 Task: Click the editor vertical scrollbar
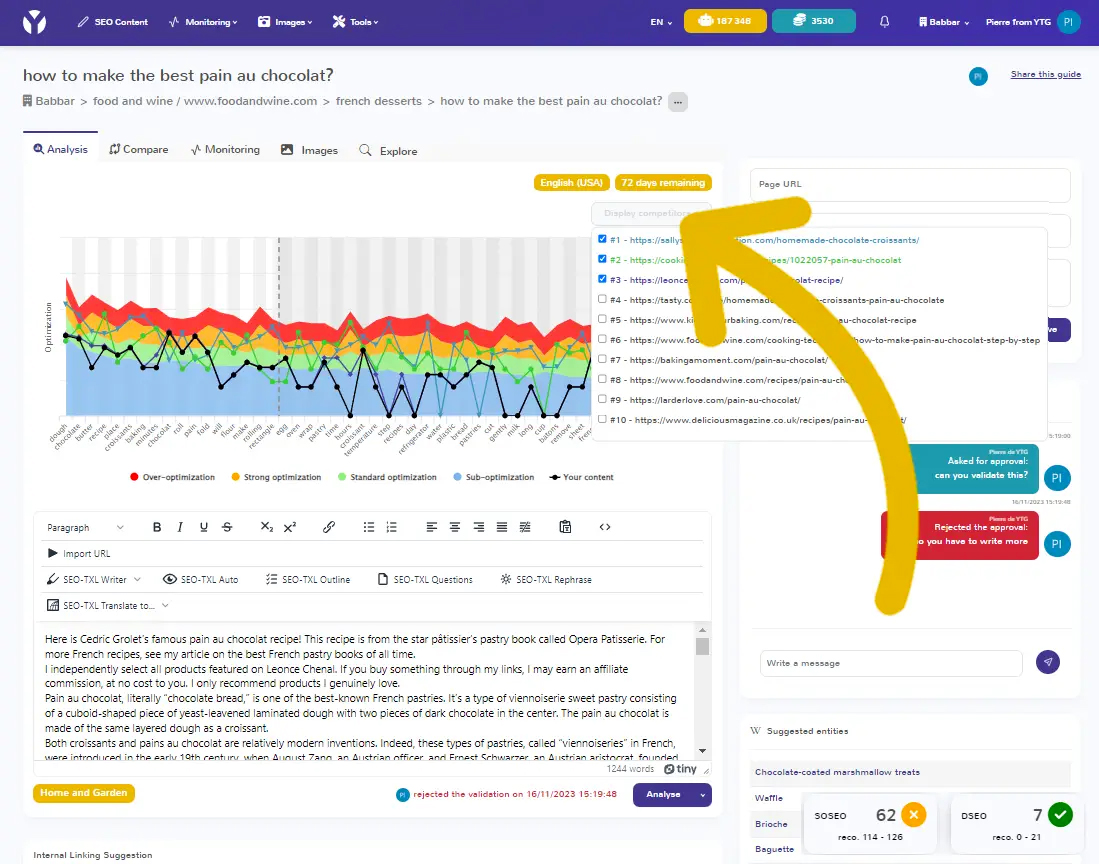pos(702,690)
